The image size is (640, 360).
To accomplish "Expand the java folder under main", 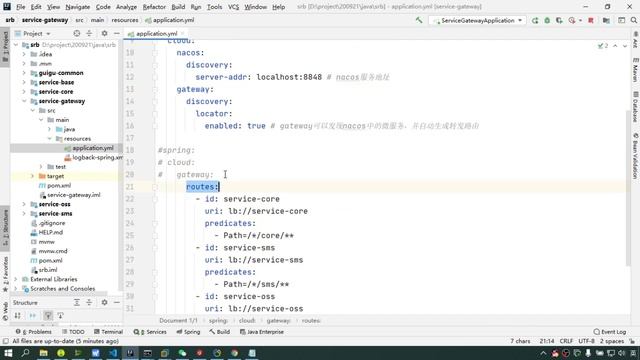I will click(49, 129).
